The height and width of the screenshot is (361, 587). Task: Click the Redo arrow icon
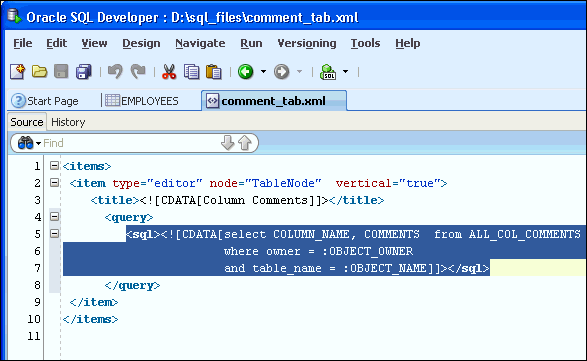(x=138, y=72)
